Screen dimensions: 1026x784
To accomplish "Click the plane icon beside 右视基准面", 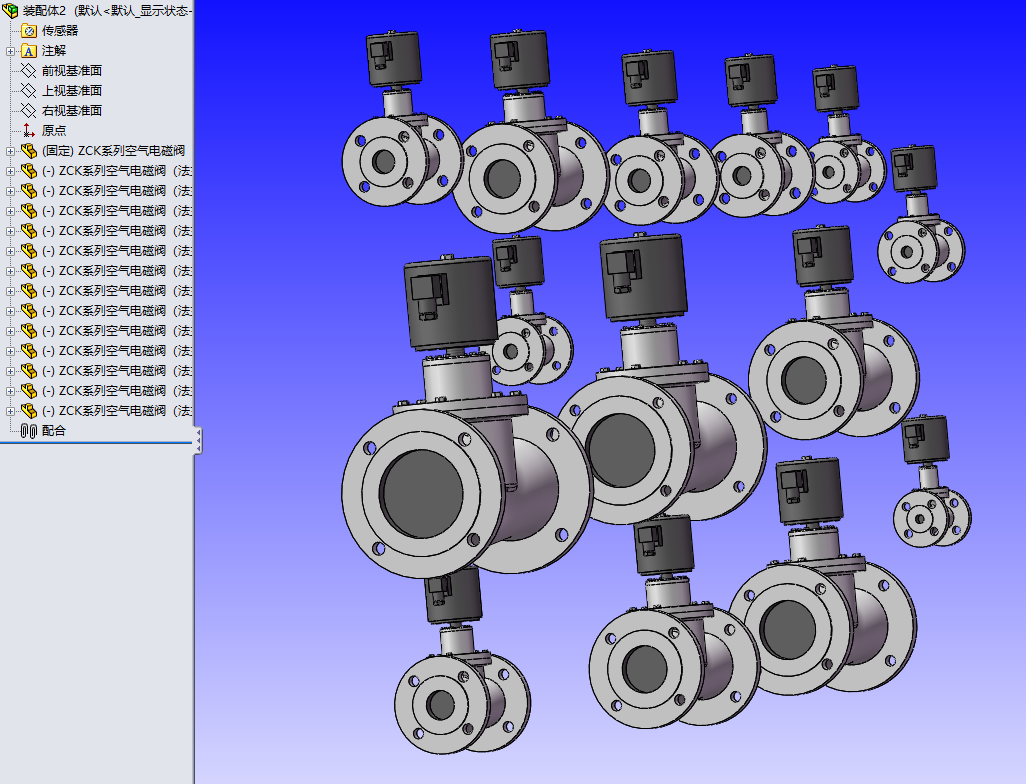I will (29, 111).
